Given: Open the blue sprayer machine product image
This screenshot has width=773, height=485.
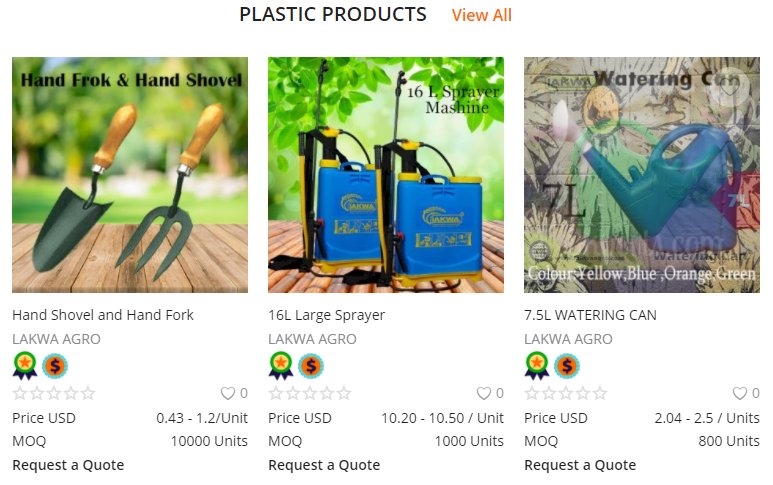Looking at the screenshot, I should 386,175.
